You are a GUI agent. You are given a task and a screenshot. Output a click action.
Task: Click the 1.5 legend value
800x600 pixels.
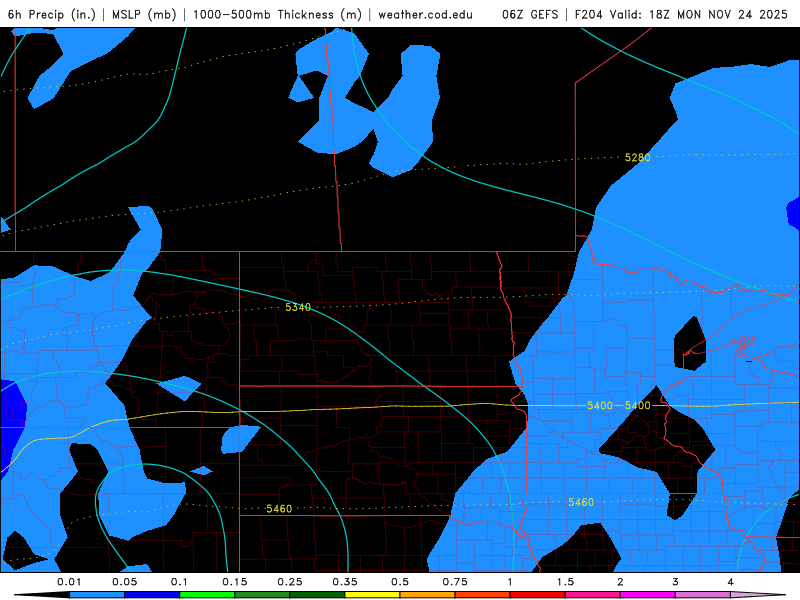point(565,582)
